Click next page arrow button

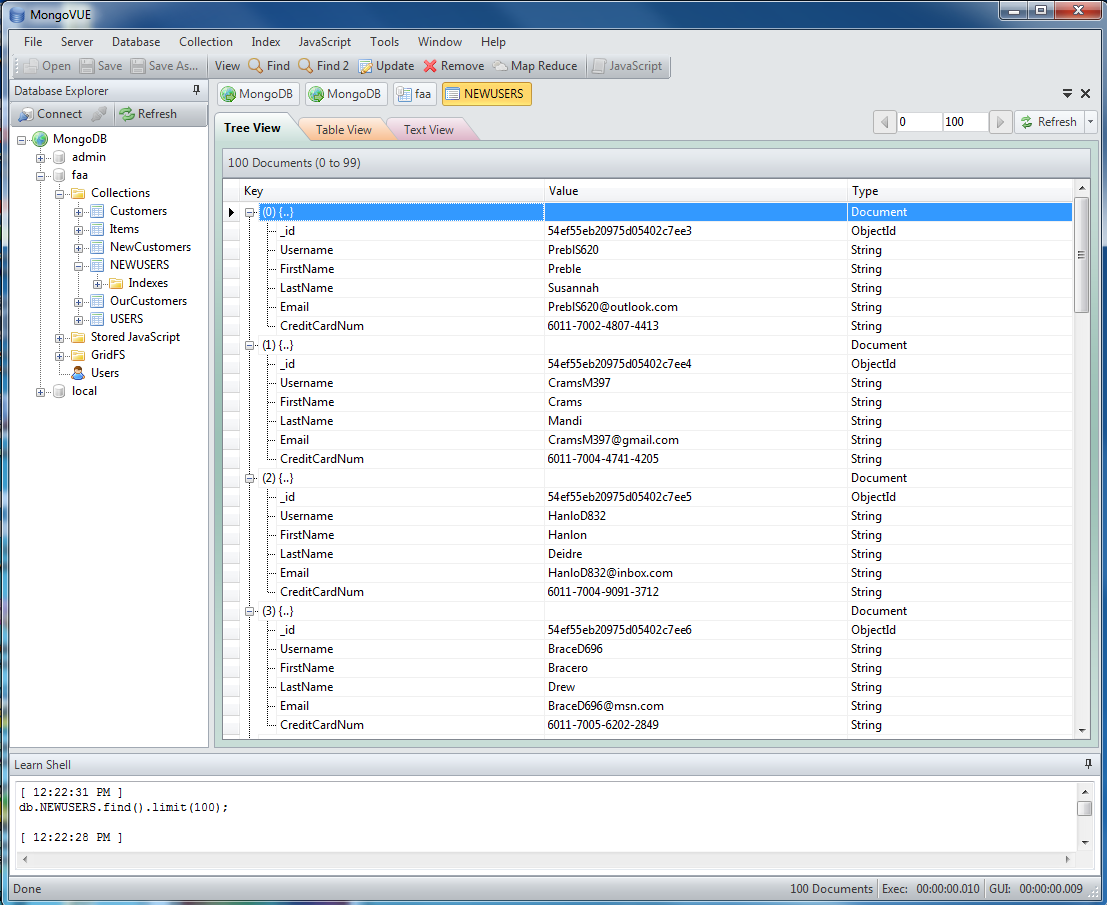(x=1000, y=122)
